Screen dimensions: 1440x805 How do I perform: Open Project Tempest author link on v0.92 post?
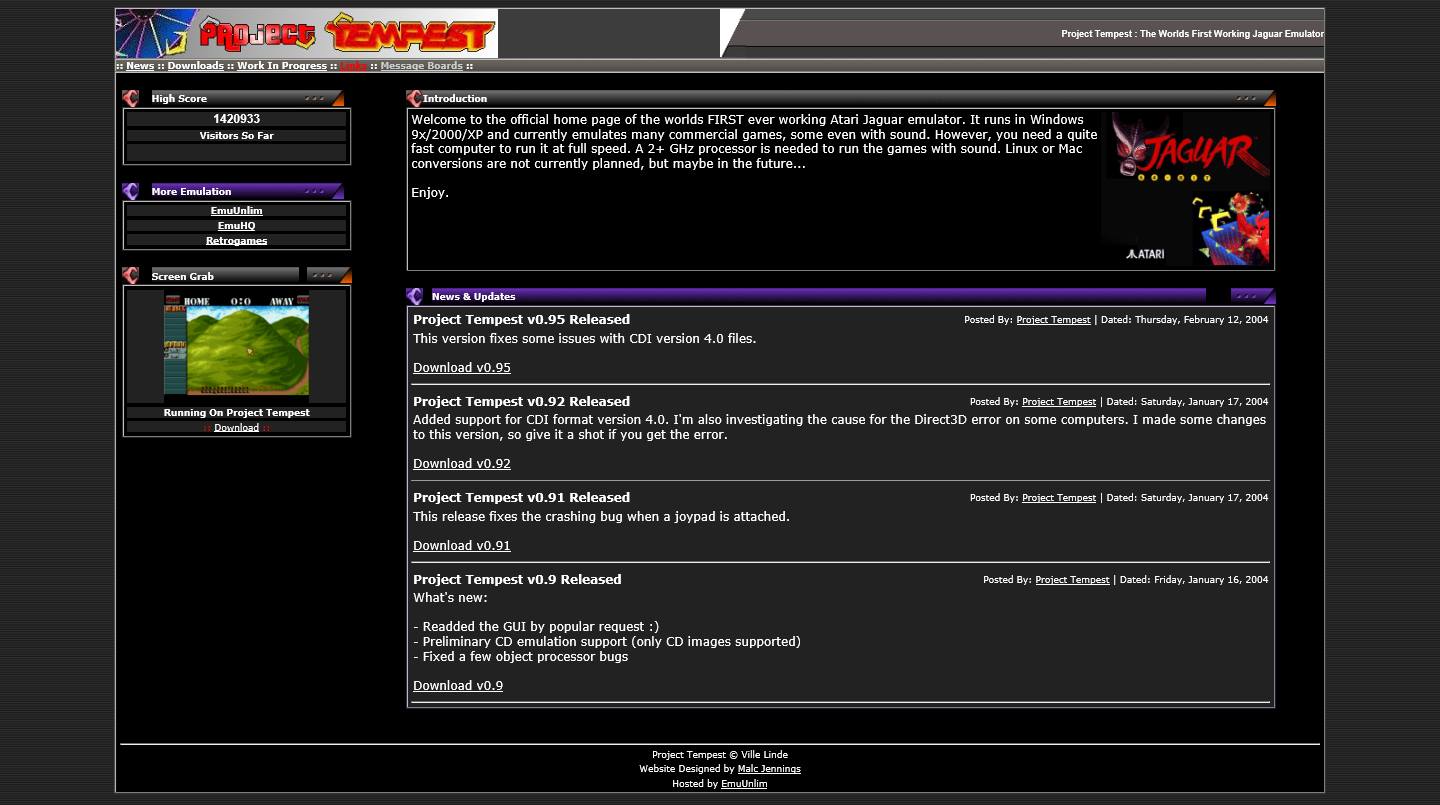(x=1059, y=402)
